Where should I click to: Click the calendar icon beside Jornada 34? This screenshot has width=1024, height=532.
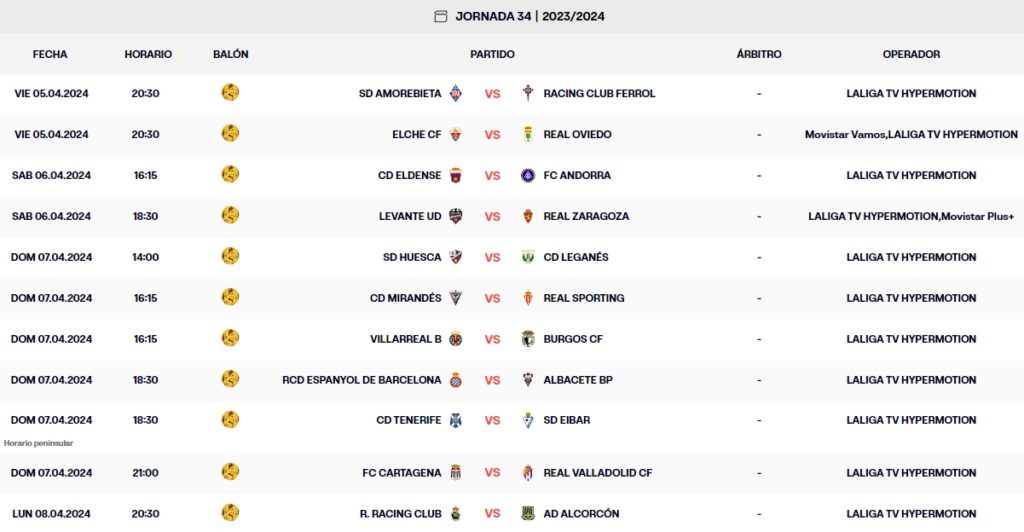click(x=441, y=16)
